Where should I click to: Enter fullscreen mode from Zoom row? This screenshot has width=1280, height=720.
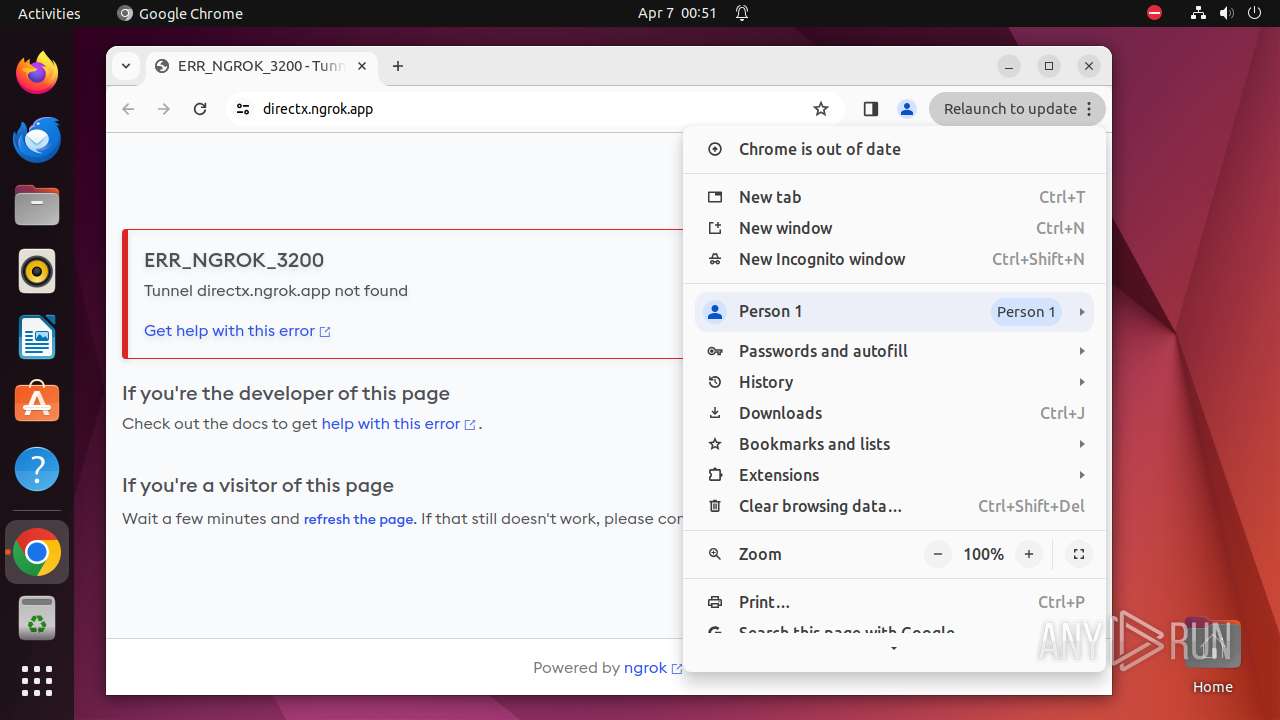pyautogui.click(x=1078, y=554)
